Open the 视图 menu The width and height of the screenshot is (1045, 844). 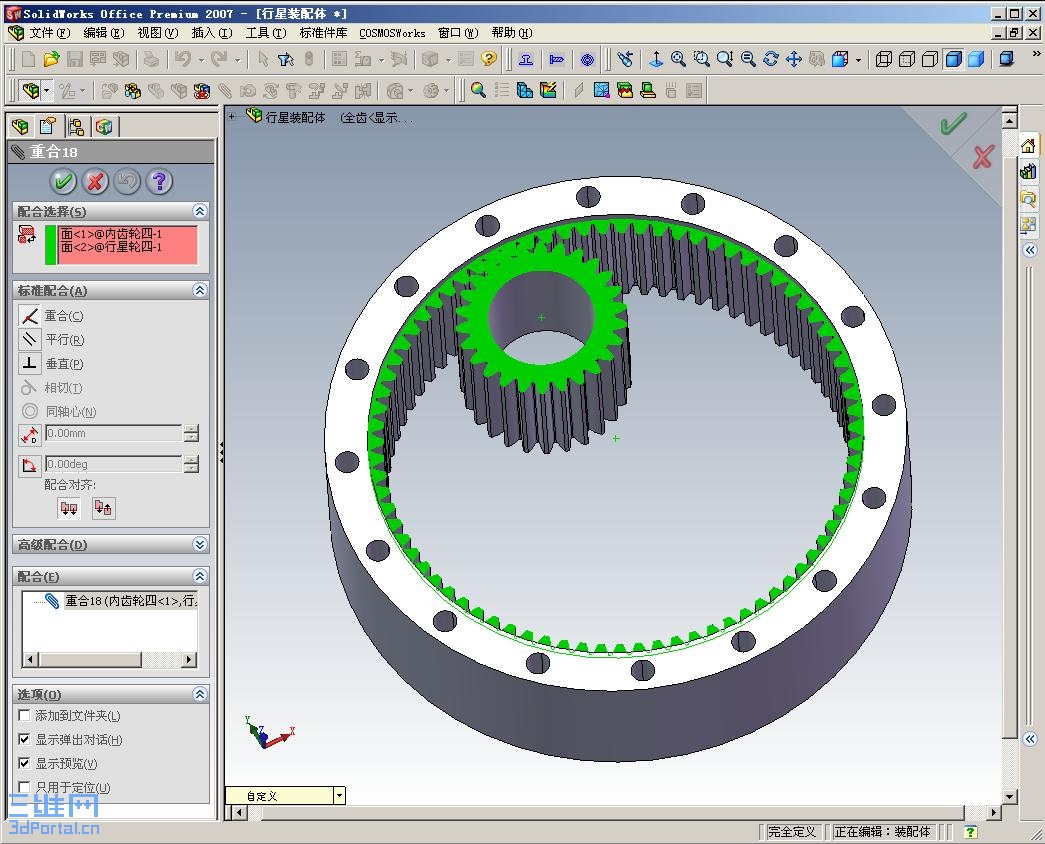coord(157,33)
